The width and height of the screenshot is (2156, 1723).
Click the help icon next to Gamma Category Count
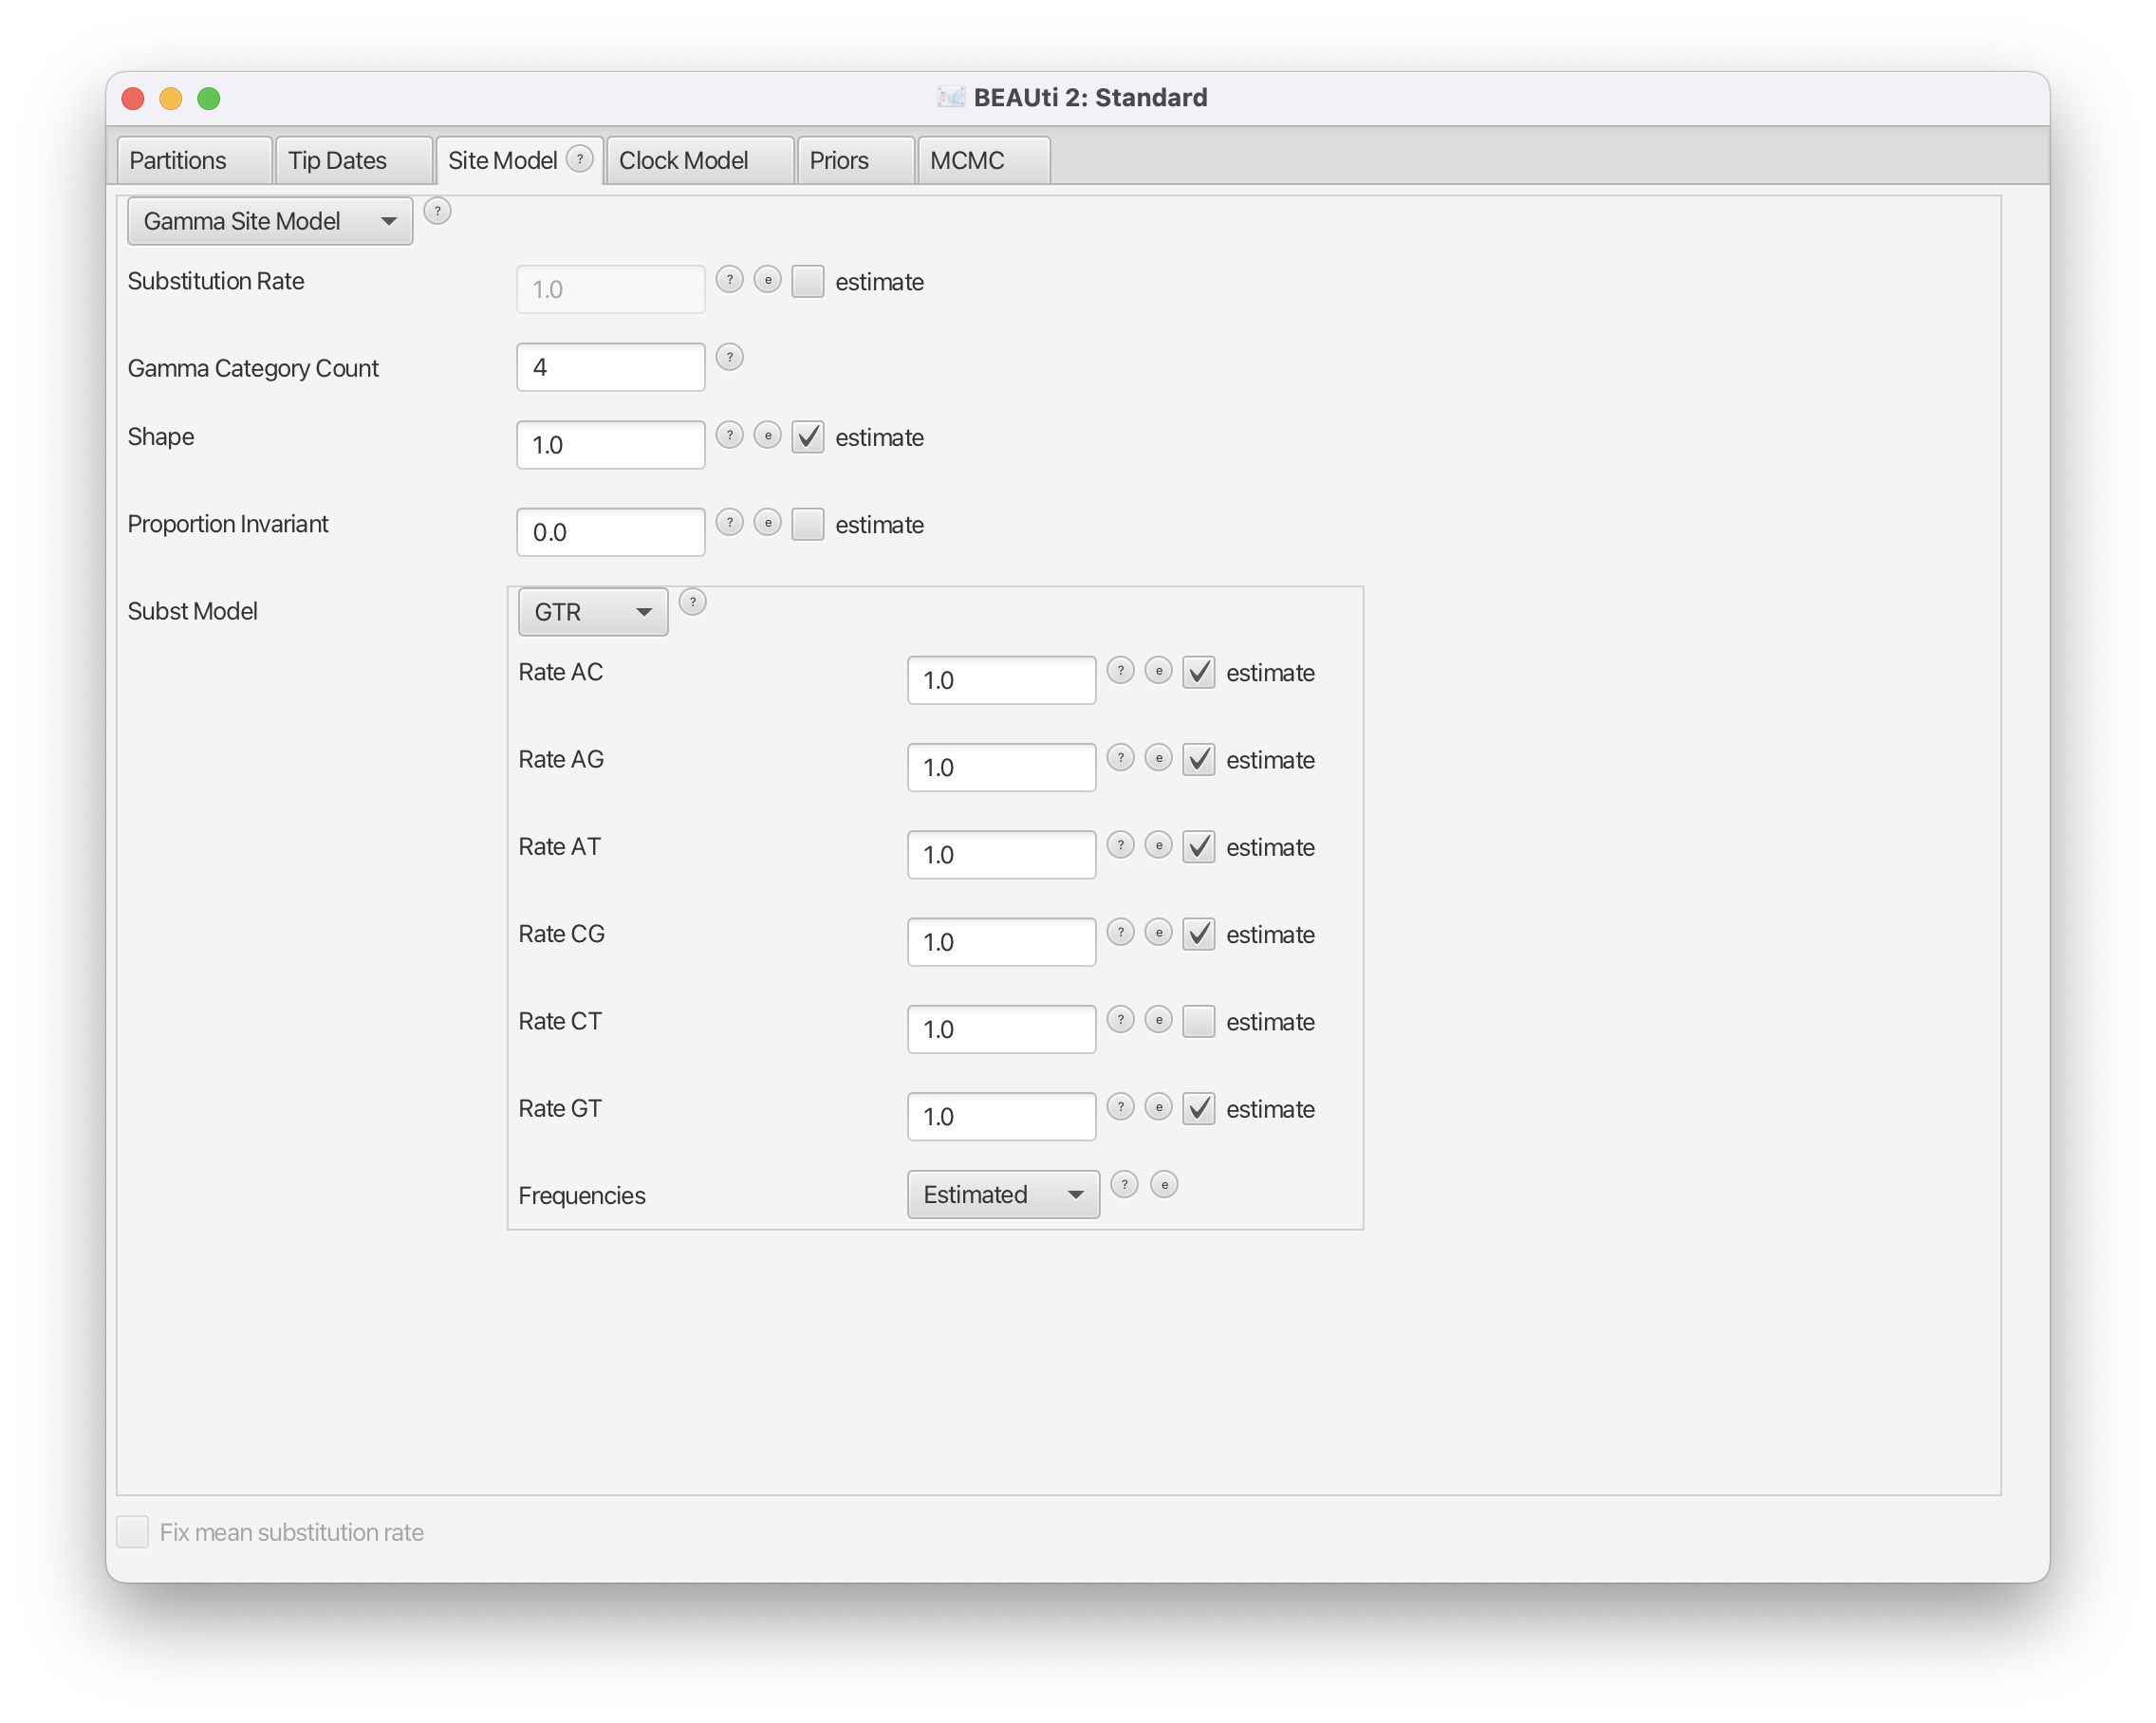pyautogui.click(x=730, y=357)
